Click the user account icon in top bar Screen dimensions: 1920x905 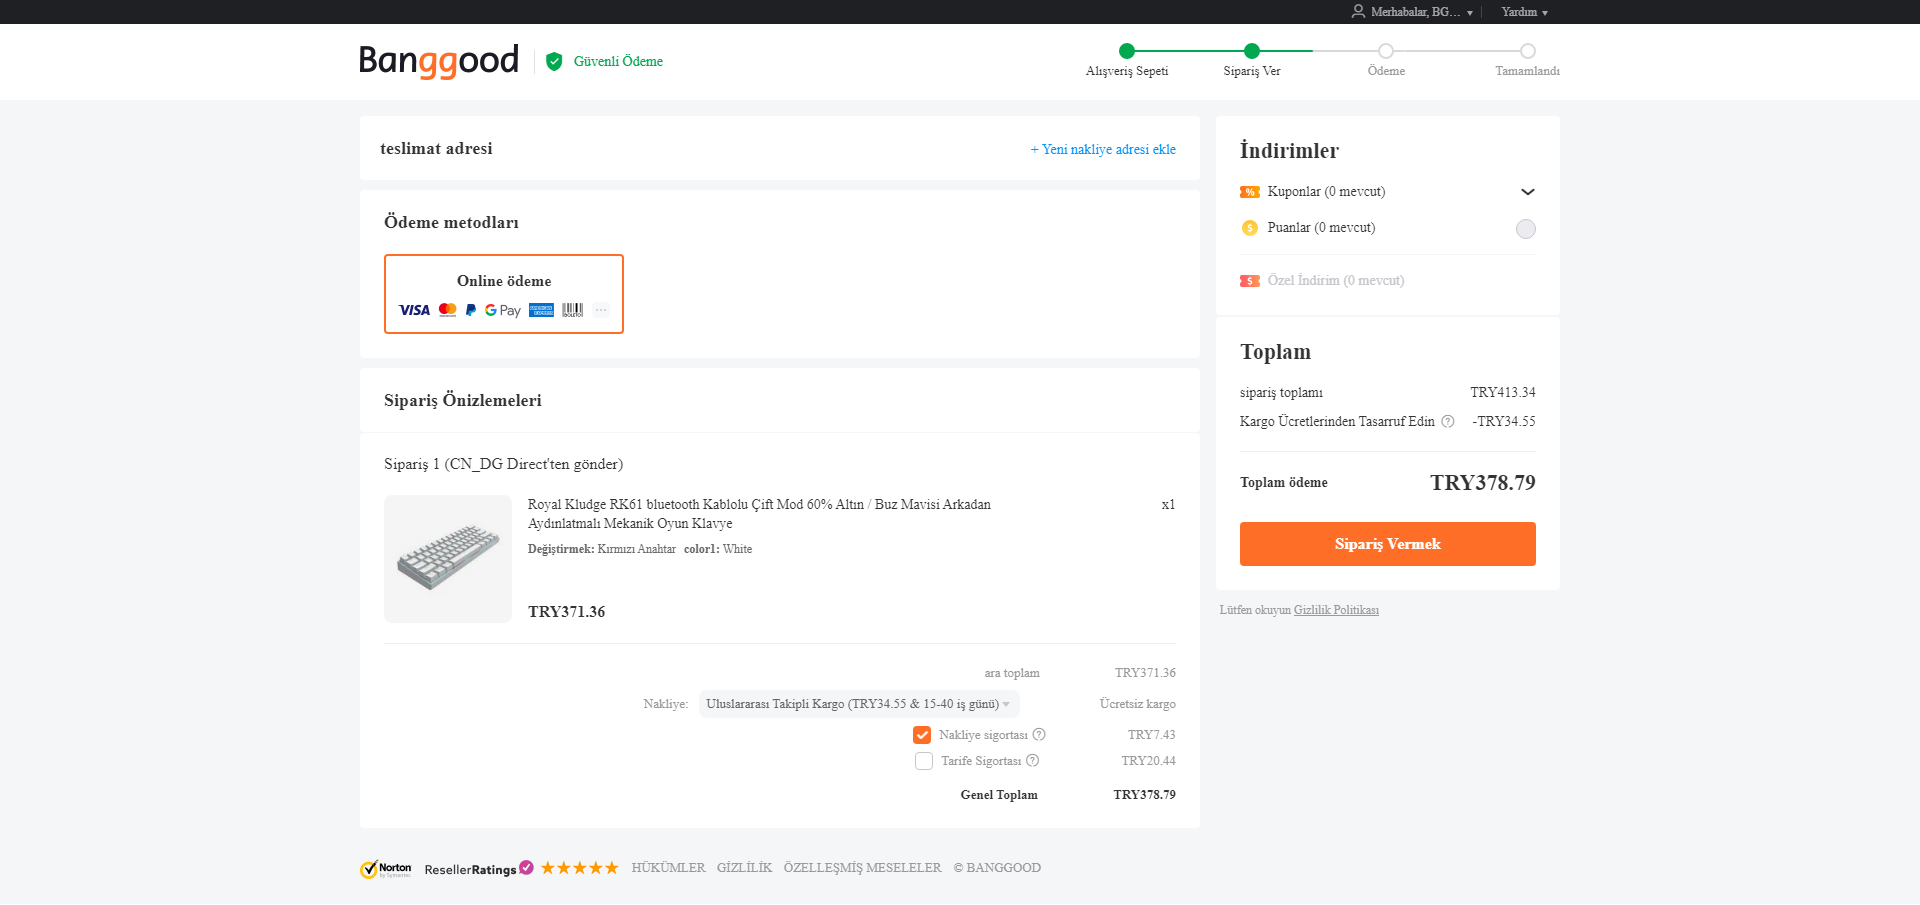point(1358,11)
